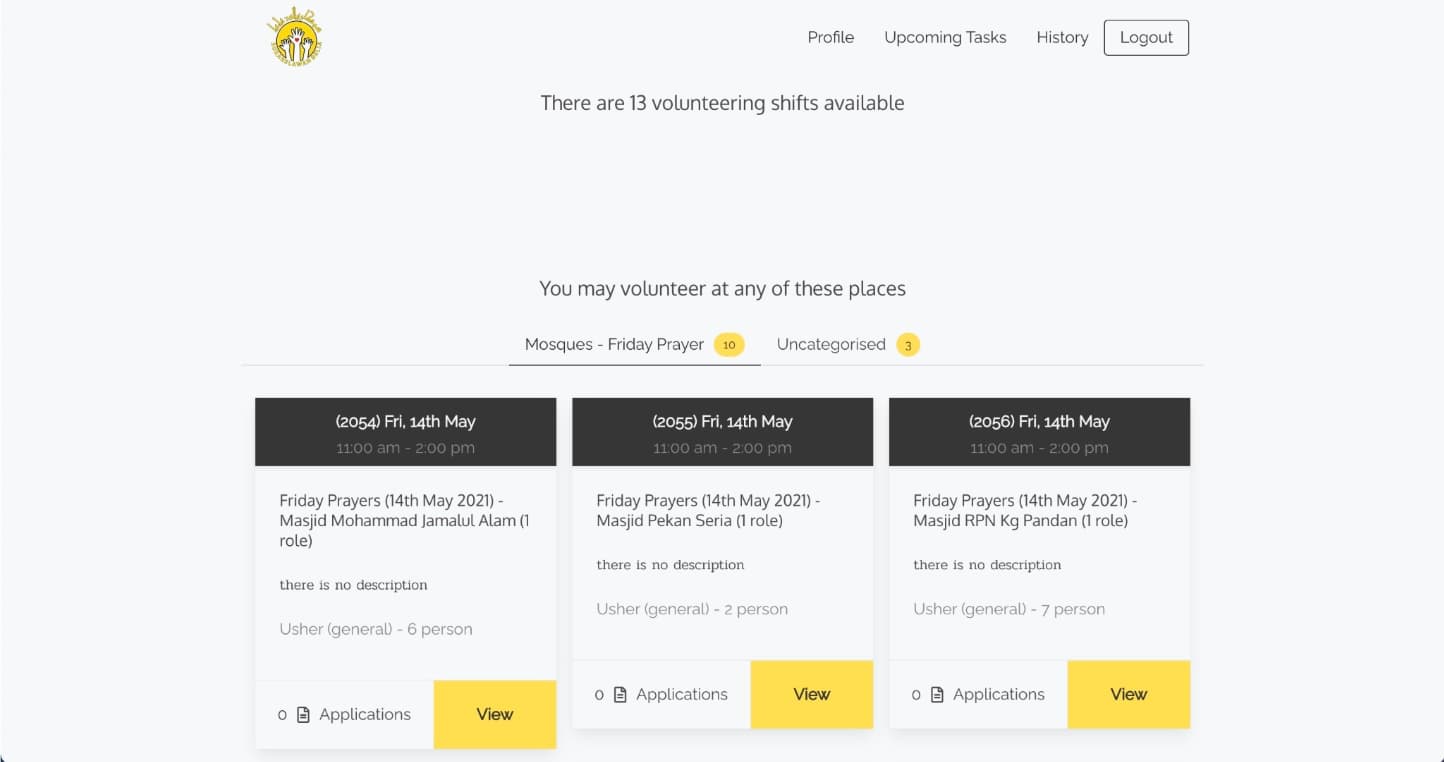Click the yellow badge showing 10
This screenshot has height=762, width=1444.
pos(729,345)
